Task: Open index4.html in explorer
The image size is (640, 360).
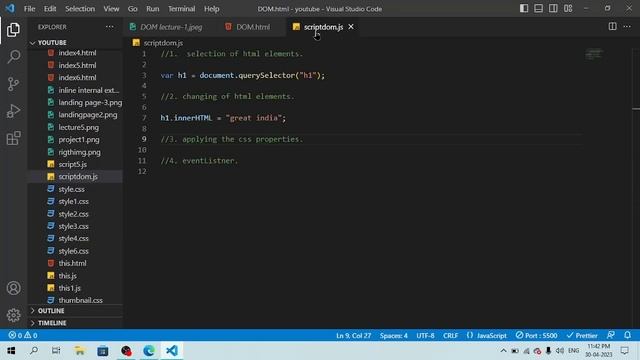Action: coord(77,53)
